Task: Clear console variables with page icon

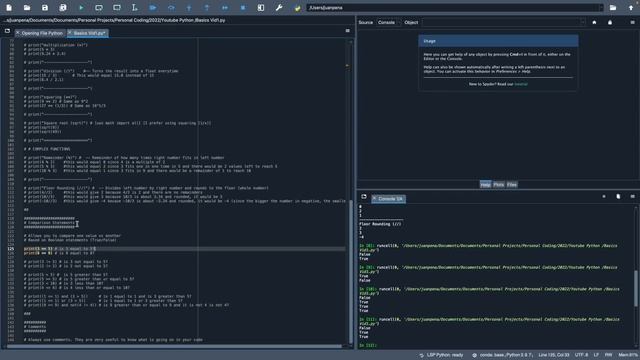Action: point(618,197)
